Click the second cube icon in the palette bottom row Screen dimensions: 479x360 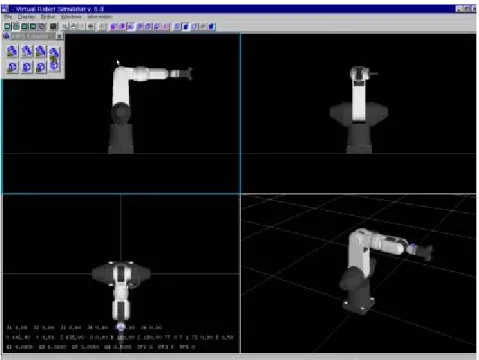tap(26, 67)
